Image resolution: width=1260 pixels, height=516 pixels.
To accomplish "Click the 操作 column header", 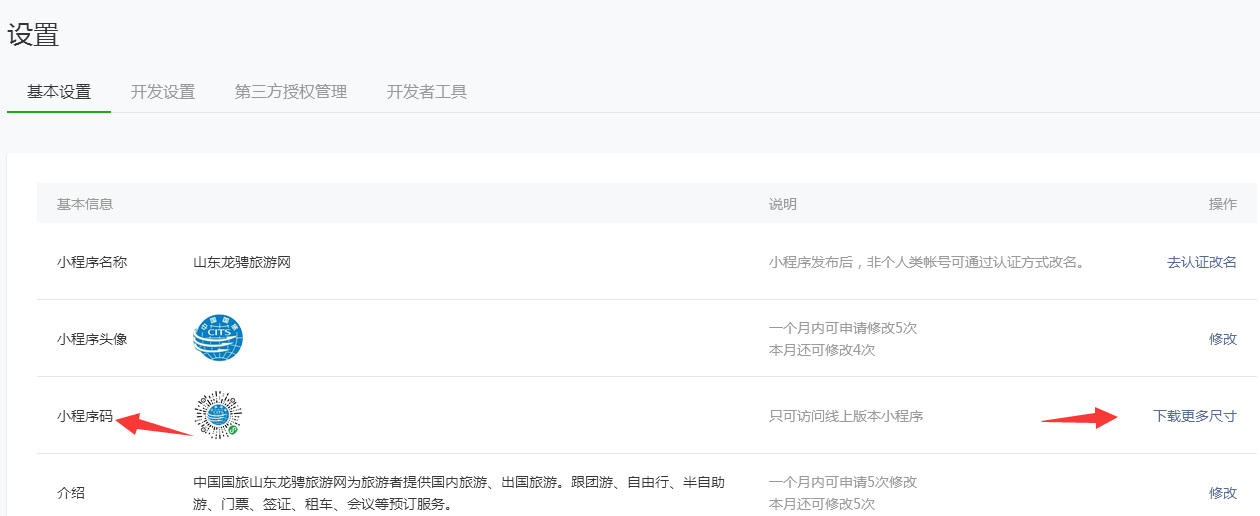I will click(x=1222, y=204).
